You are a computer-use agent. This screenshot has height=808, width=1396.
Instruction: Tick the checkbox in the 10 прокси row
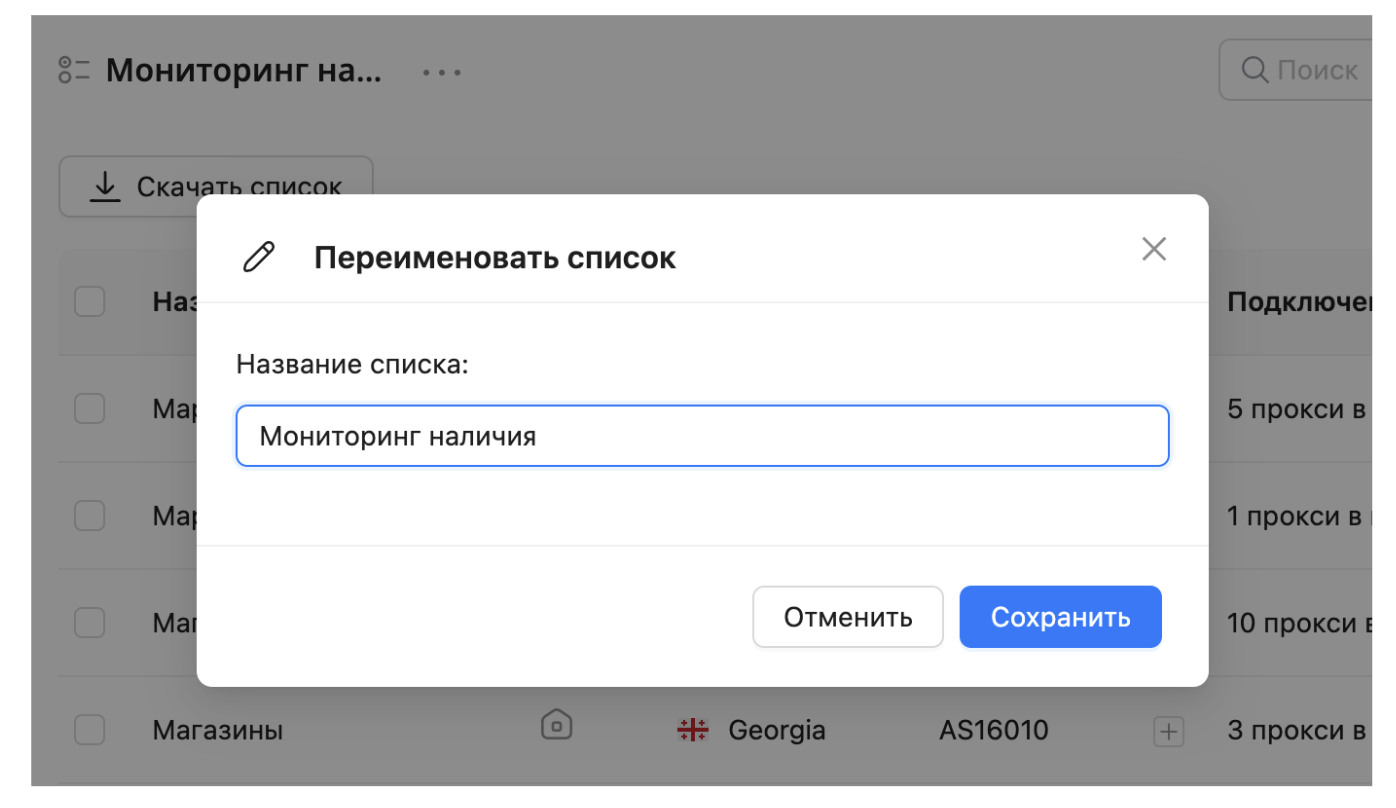(x=90, y=623)
